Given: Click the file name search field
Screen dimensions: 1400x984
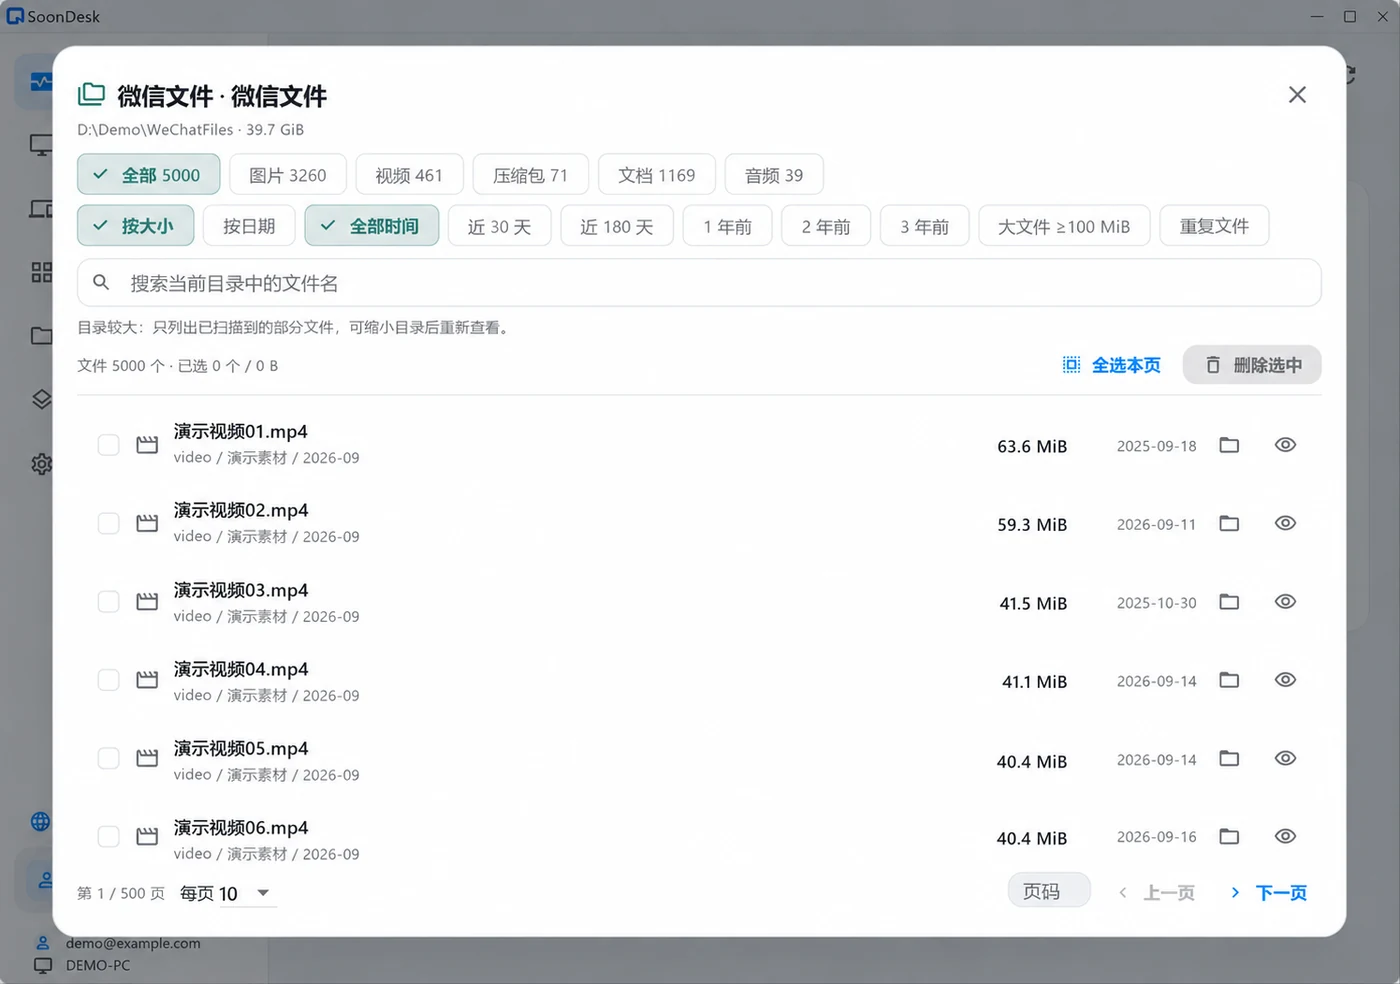Looking at the screenshot, I should tap(699, 283).
